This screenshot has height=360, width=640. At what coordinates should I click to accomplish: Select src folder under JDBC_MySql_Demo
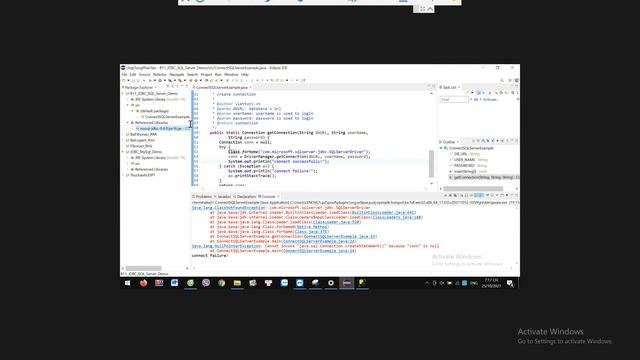[136, 163]
